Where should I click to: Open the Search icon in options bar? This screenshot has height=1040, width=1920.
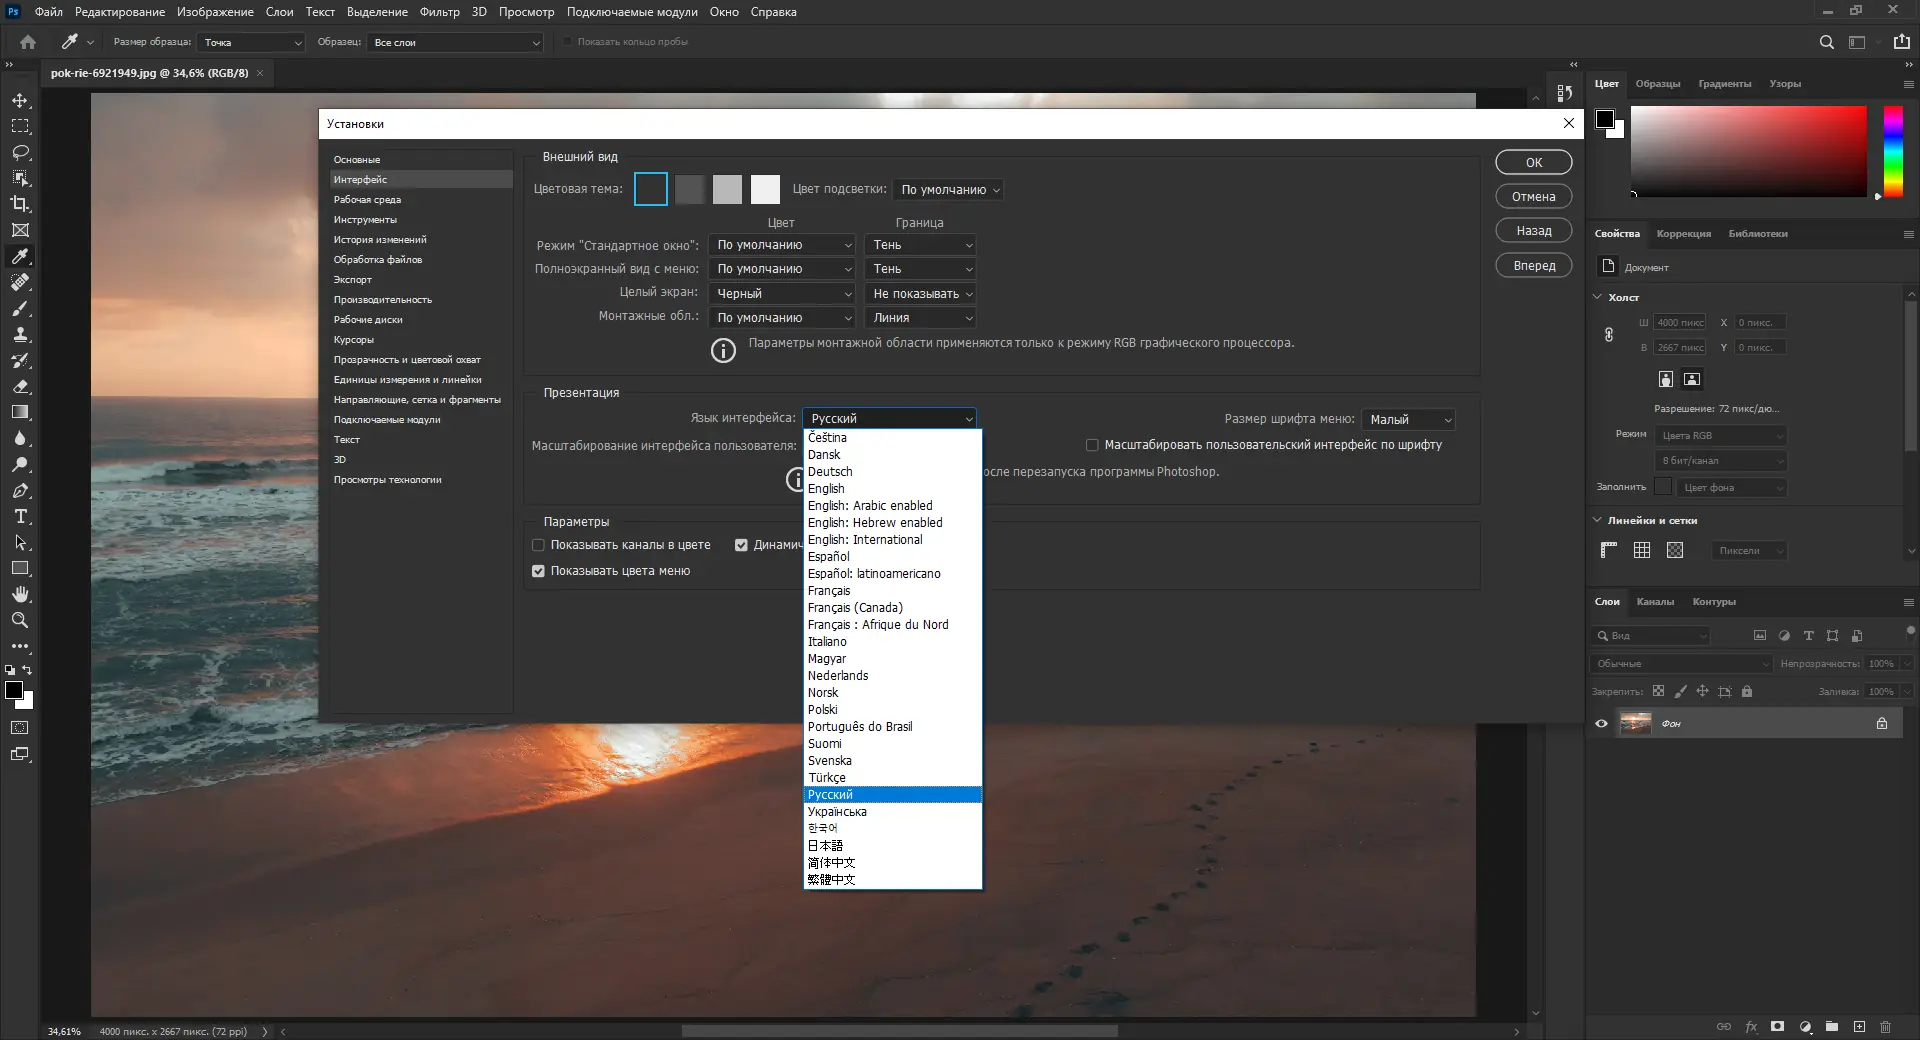(x=1826, y=42)
